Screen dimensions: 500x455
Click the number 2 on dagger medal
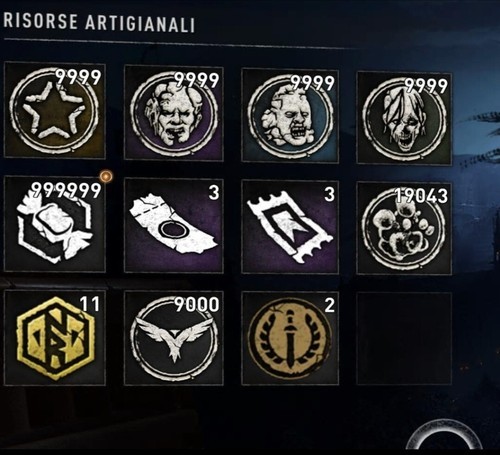click(x=329, y=306)
